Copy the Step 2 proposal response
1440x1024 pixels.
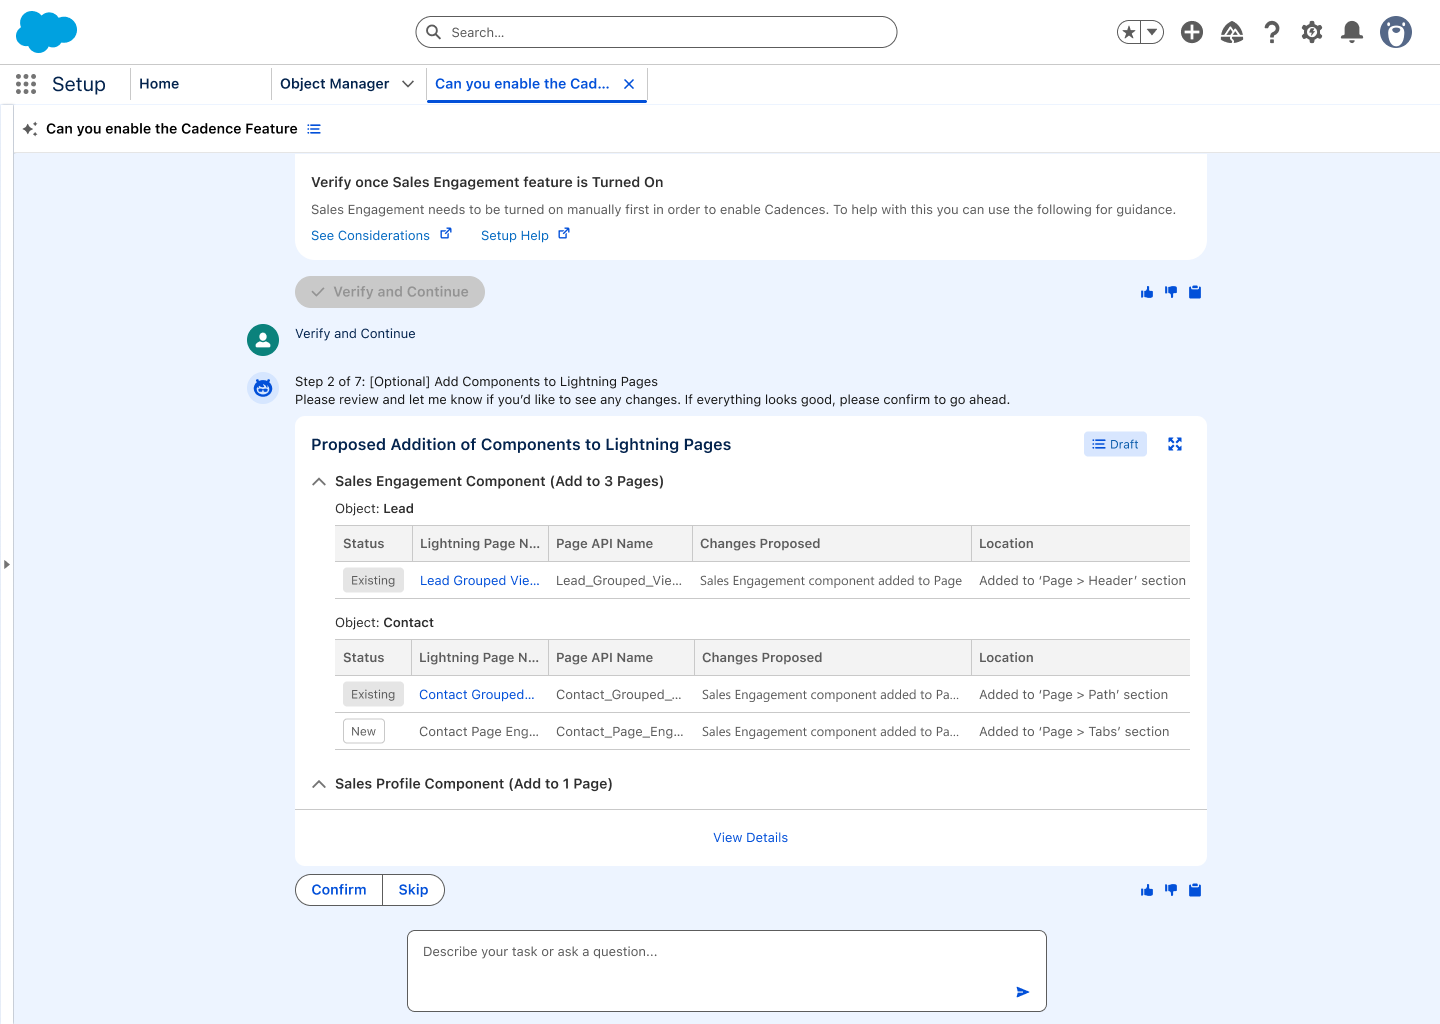[1195, 890]
